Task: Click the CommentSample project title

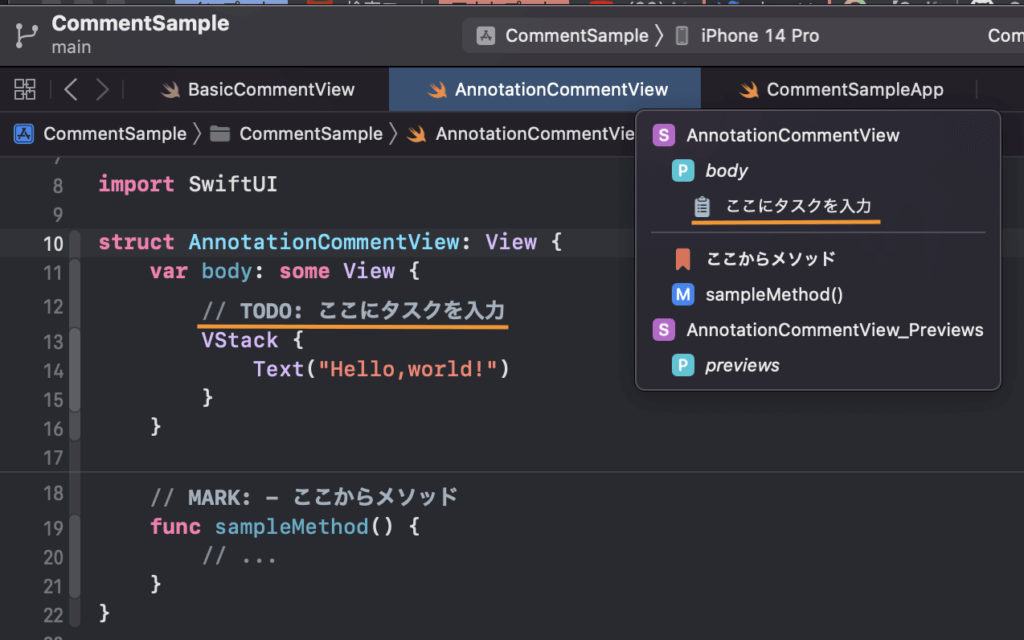Action: 140,24
